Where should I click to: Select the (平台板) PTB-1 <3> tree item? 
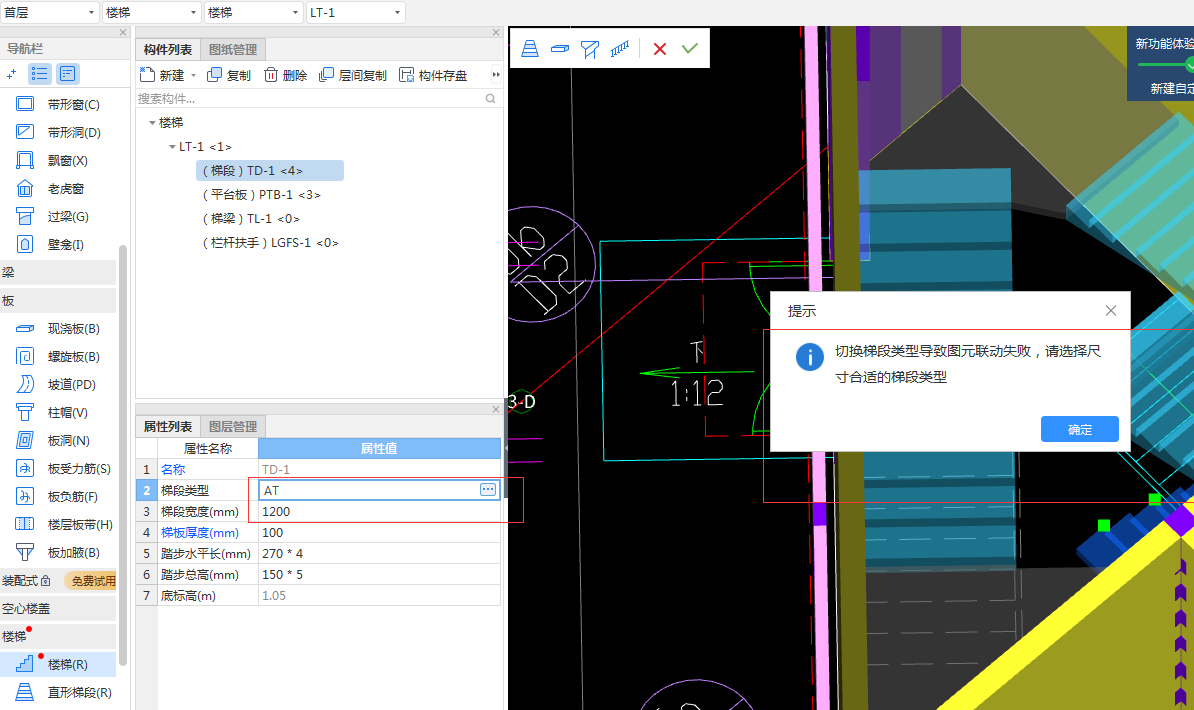[x=261, y=195]
